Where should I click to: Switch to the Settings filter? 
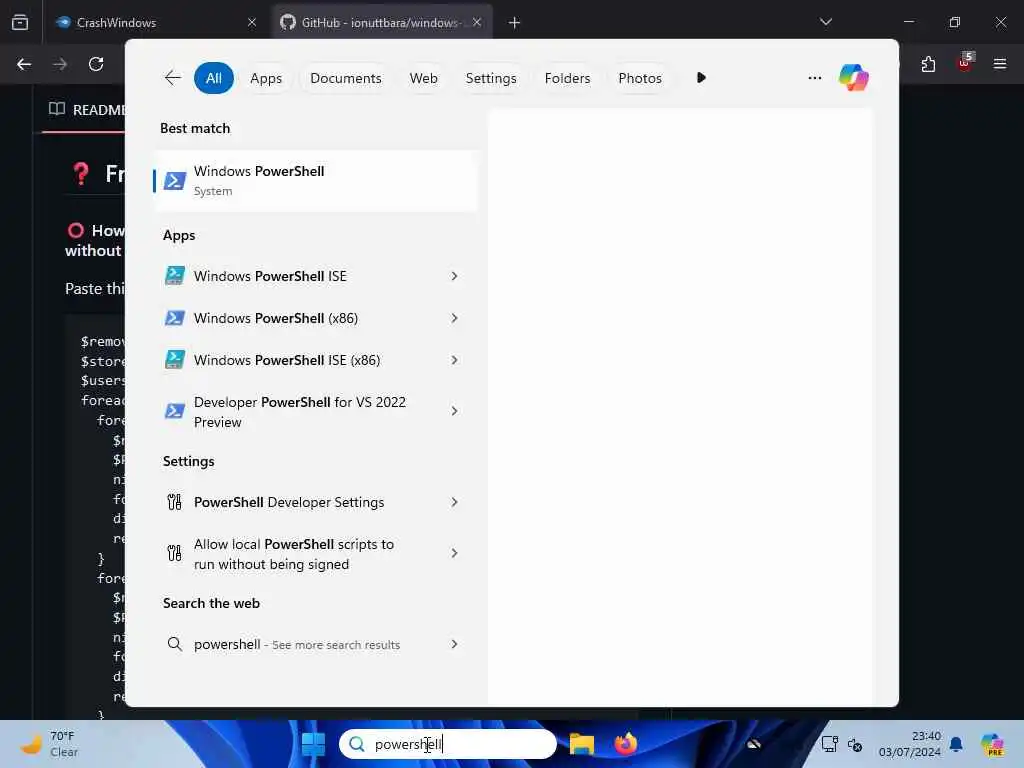(490, 78)
